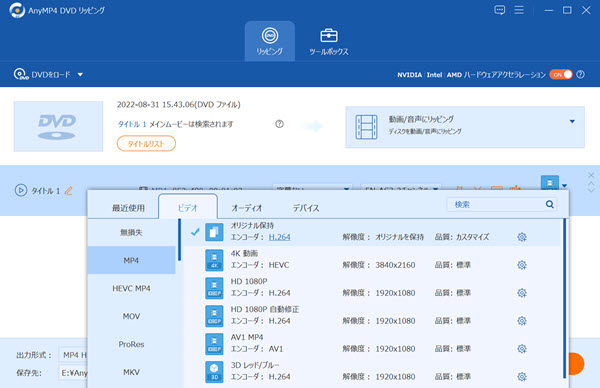Open the hamburger menu in title bar
600x388 pixels.
tap(519, 10)
